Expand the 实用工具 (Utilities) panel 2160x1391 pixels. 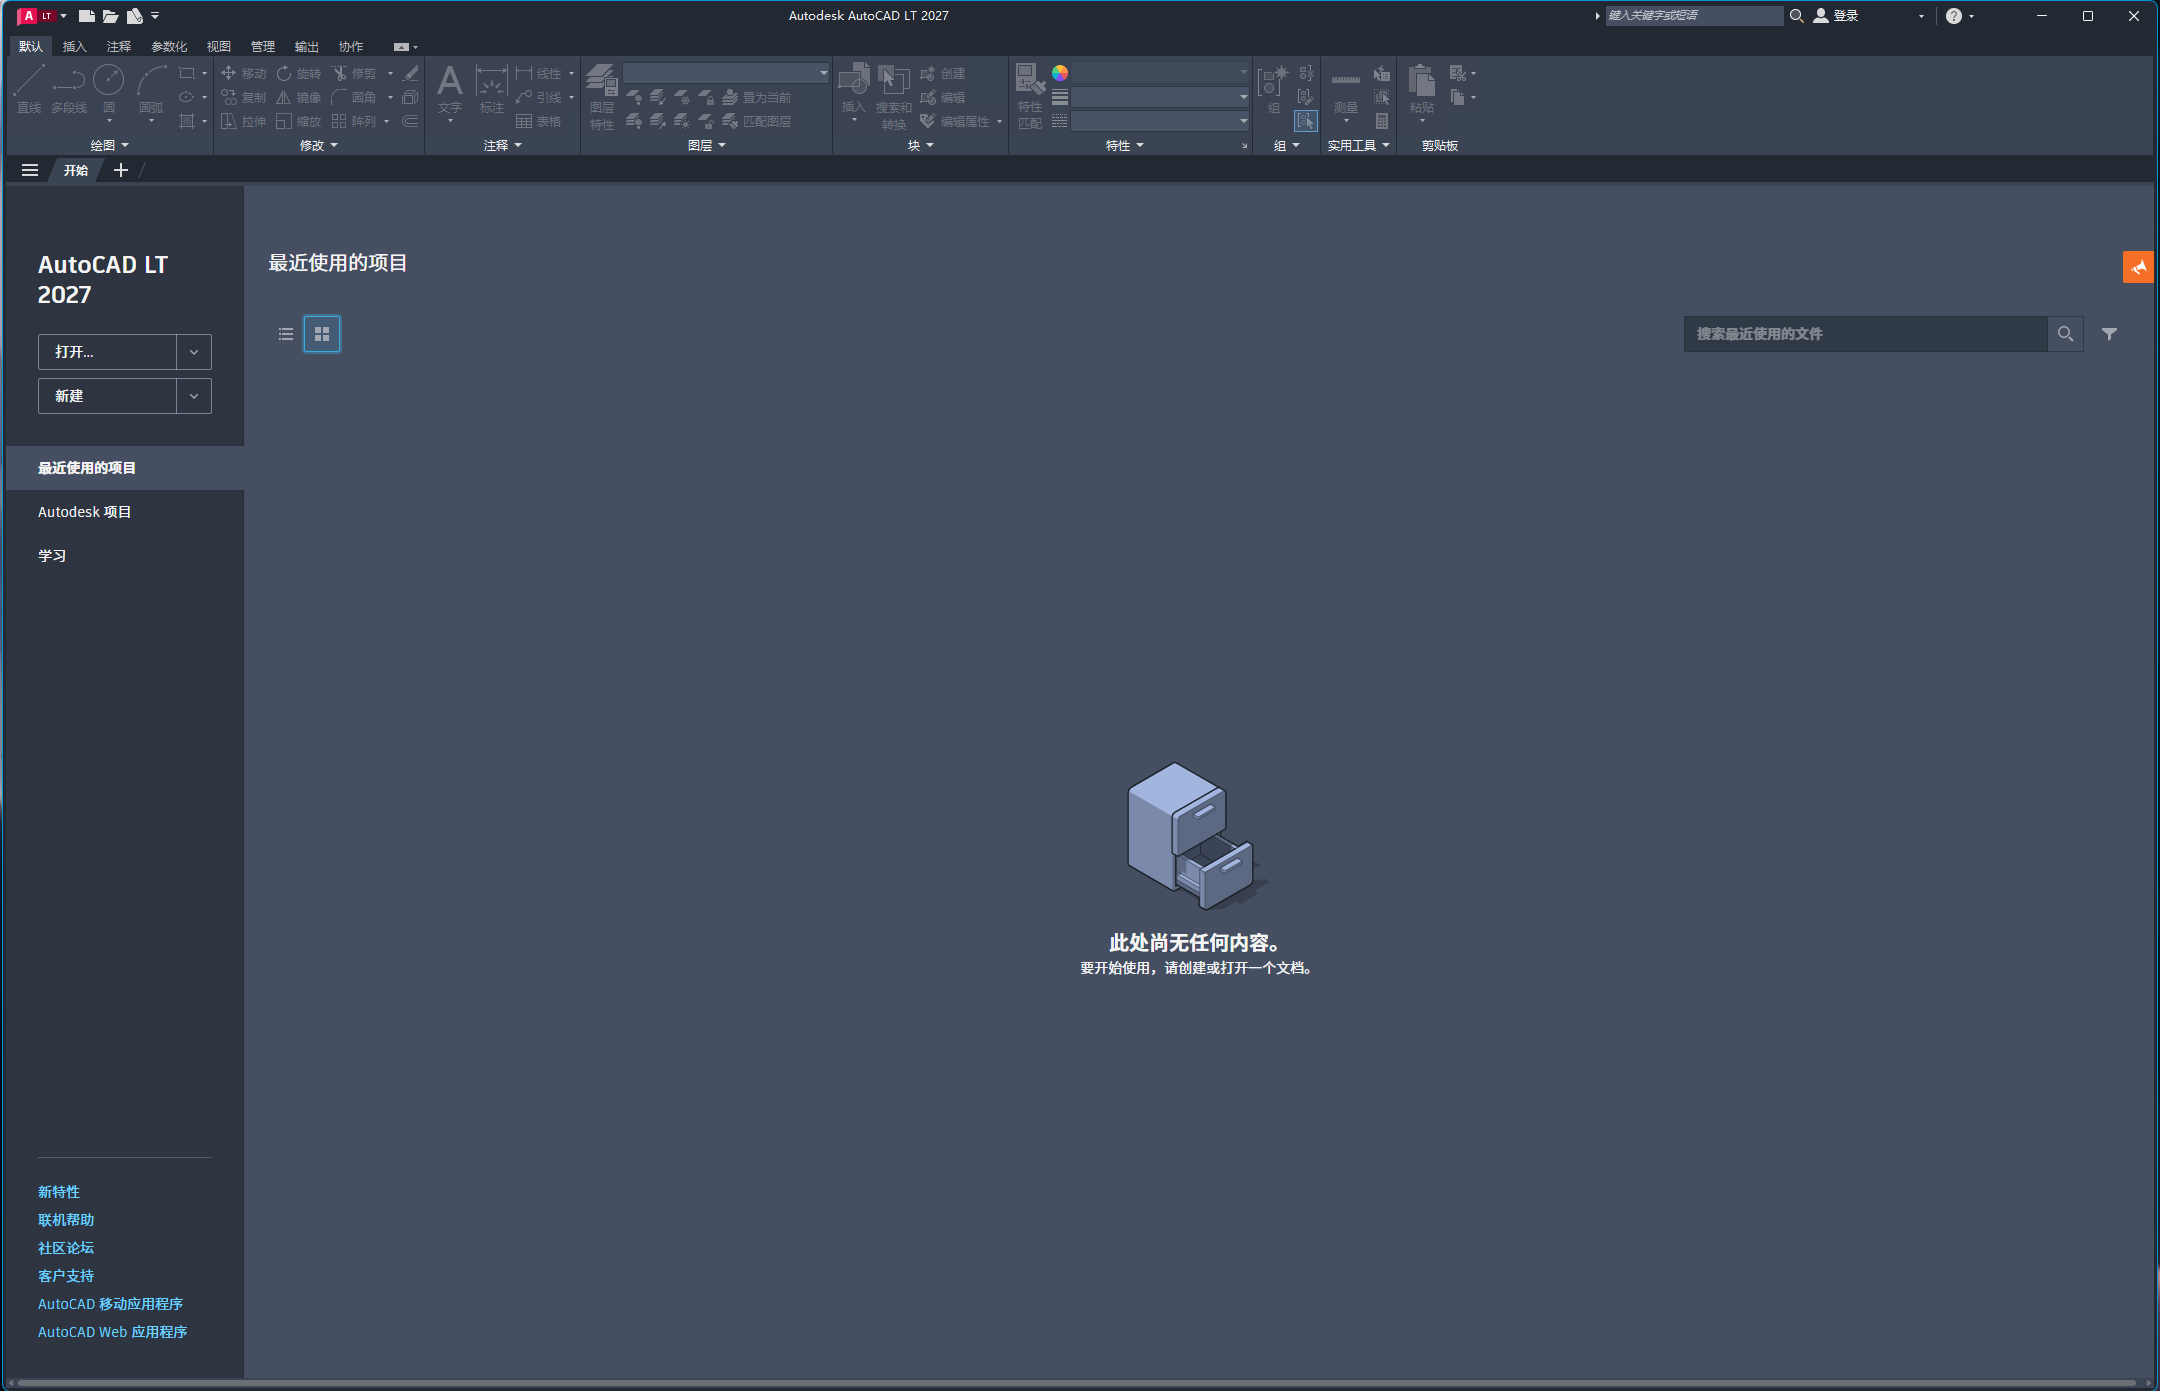pos(1359,146)
